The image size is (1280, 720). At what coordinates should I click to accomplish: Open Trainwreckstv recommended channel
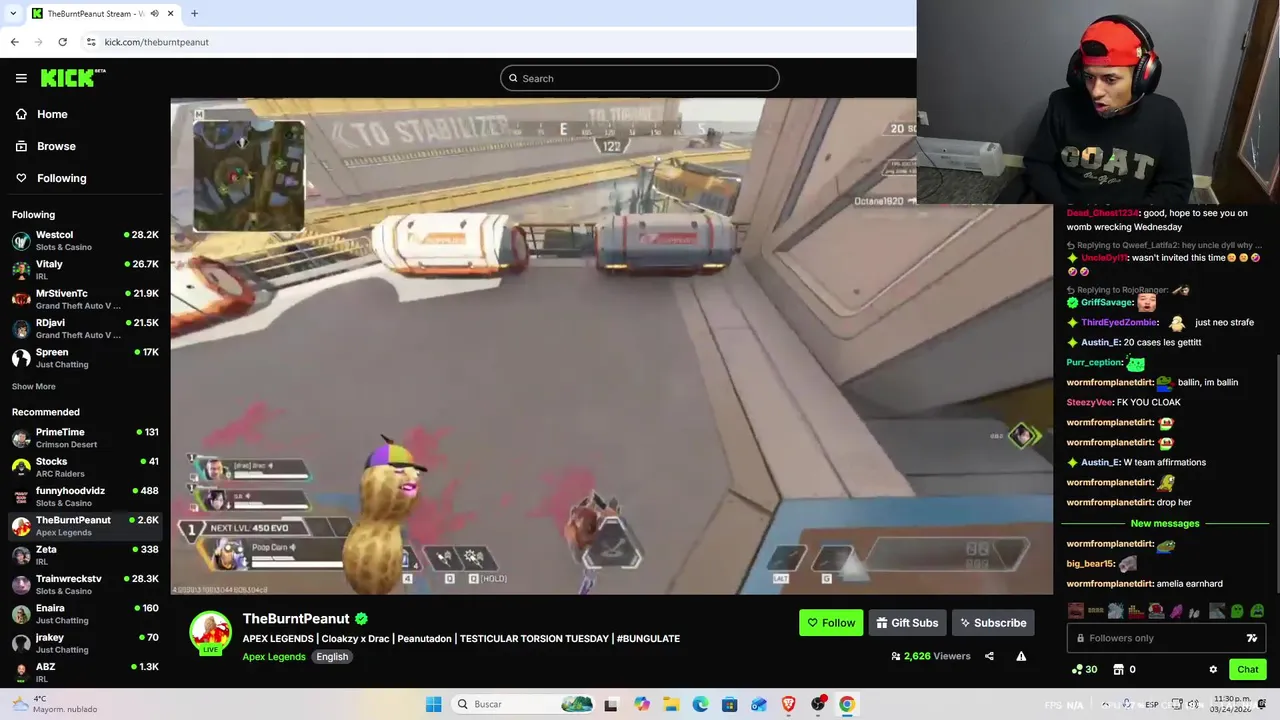click(x=85, y=584)
